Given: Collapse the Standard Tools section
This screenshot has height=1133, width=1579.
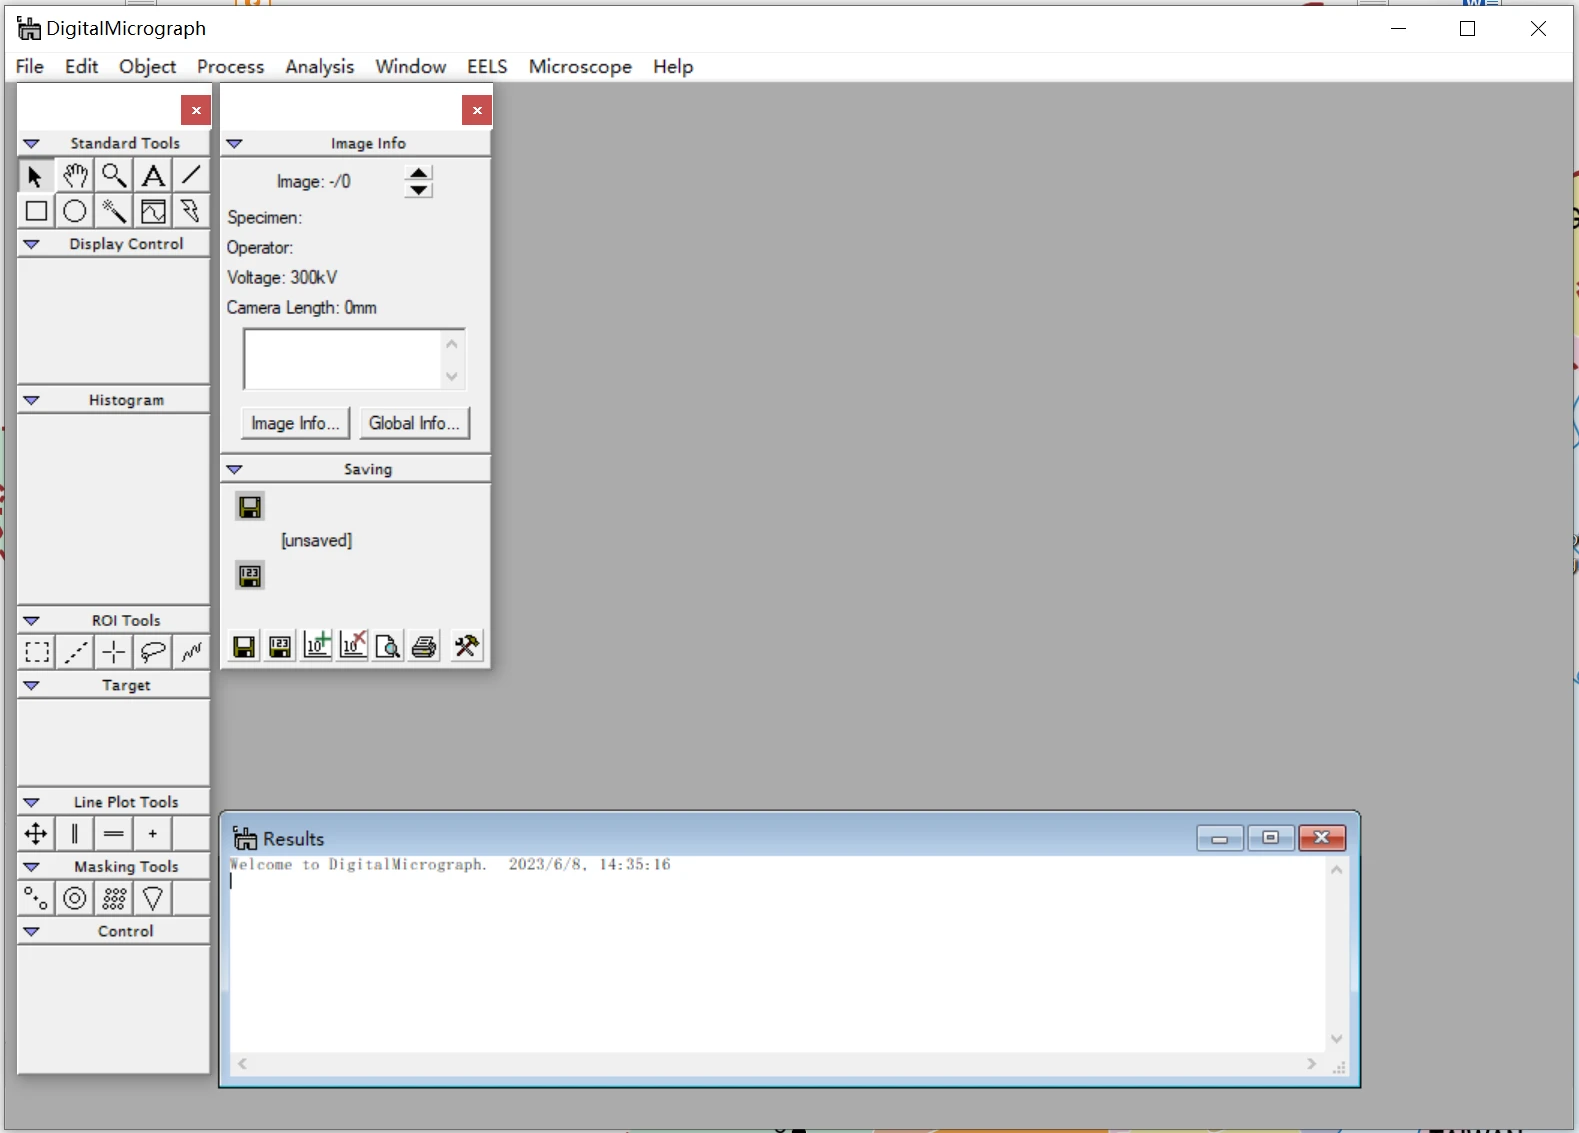Looking at the screenshot, I should point(31,143).
